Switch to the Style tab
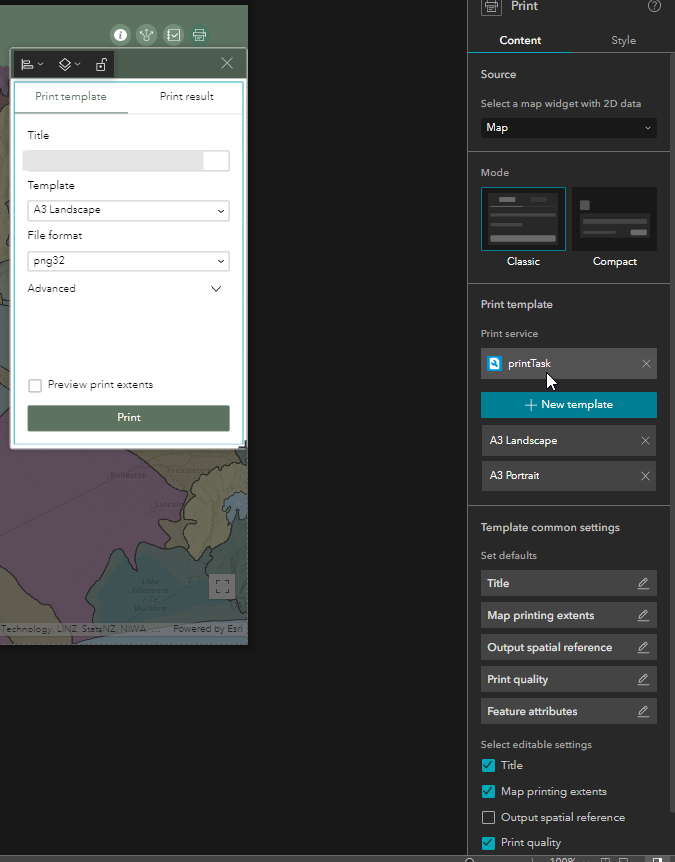The image size is (675, 862). point(623,40)
